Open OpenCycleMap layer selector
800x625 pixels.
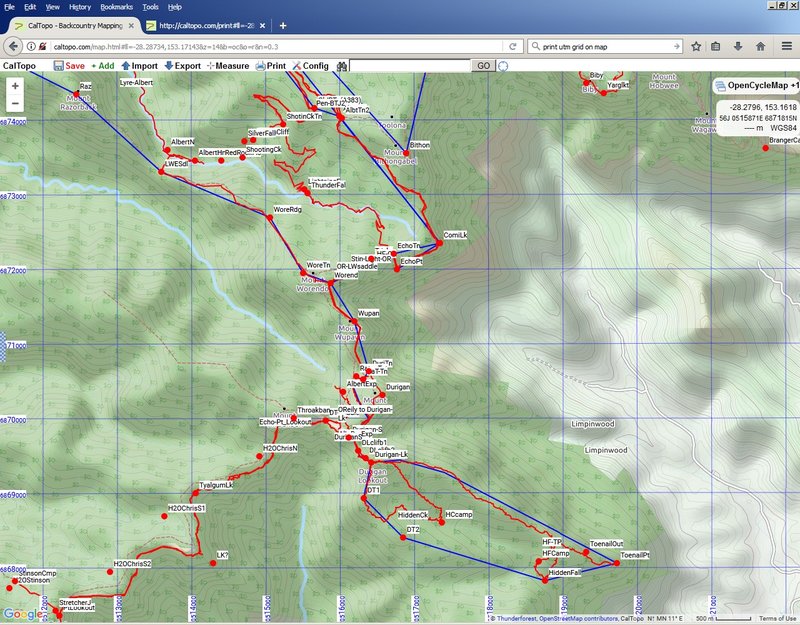pos(757,85)
